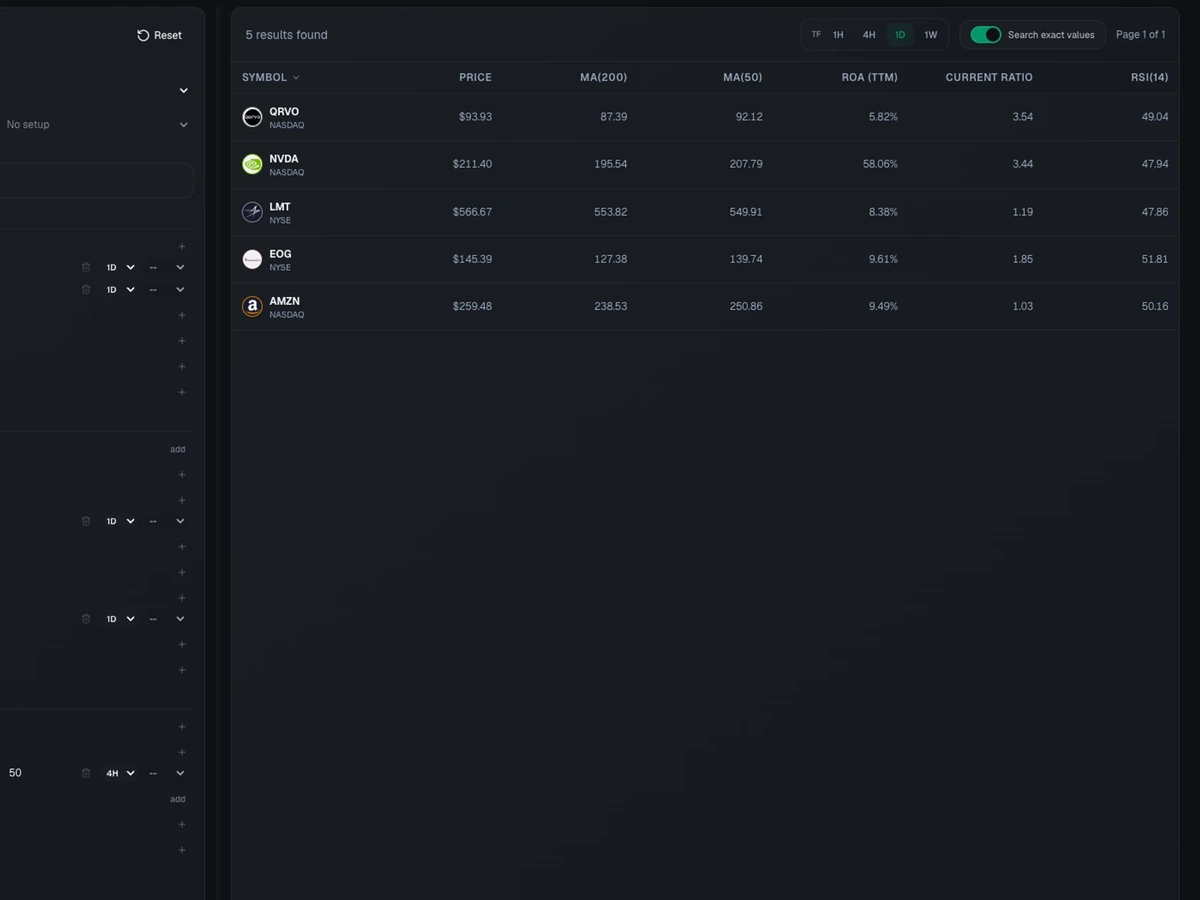This screenshot has width=1200, height=900.
Task: Click the MA(50) value 92.12
Action: (x=749, y=117)
